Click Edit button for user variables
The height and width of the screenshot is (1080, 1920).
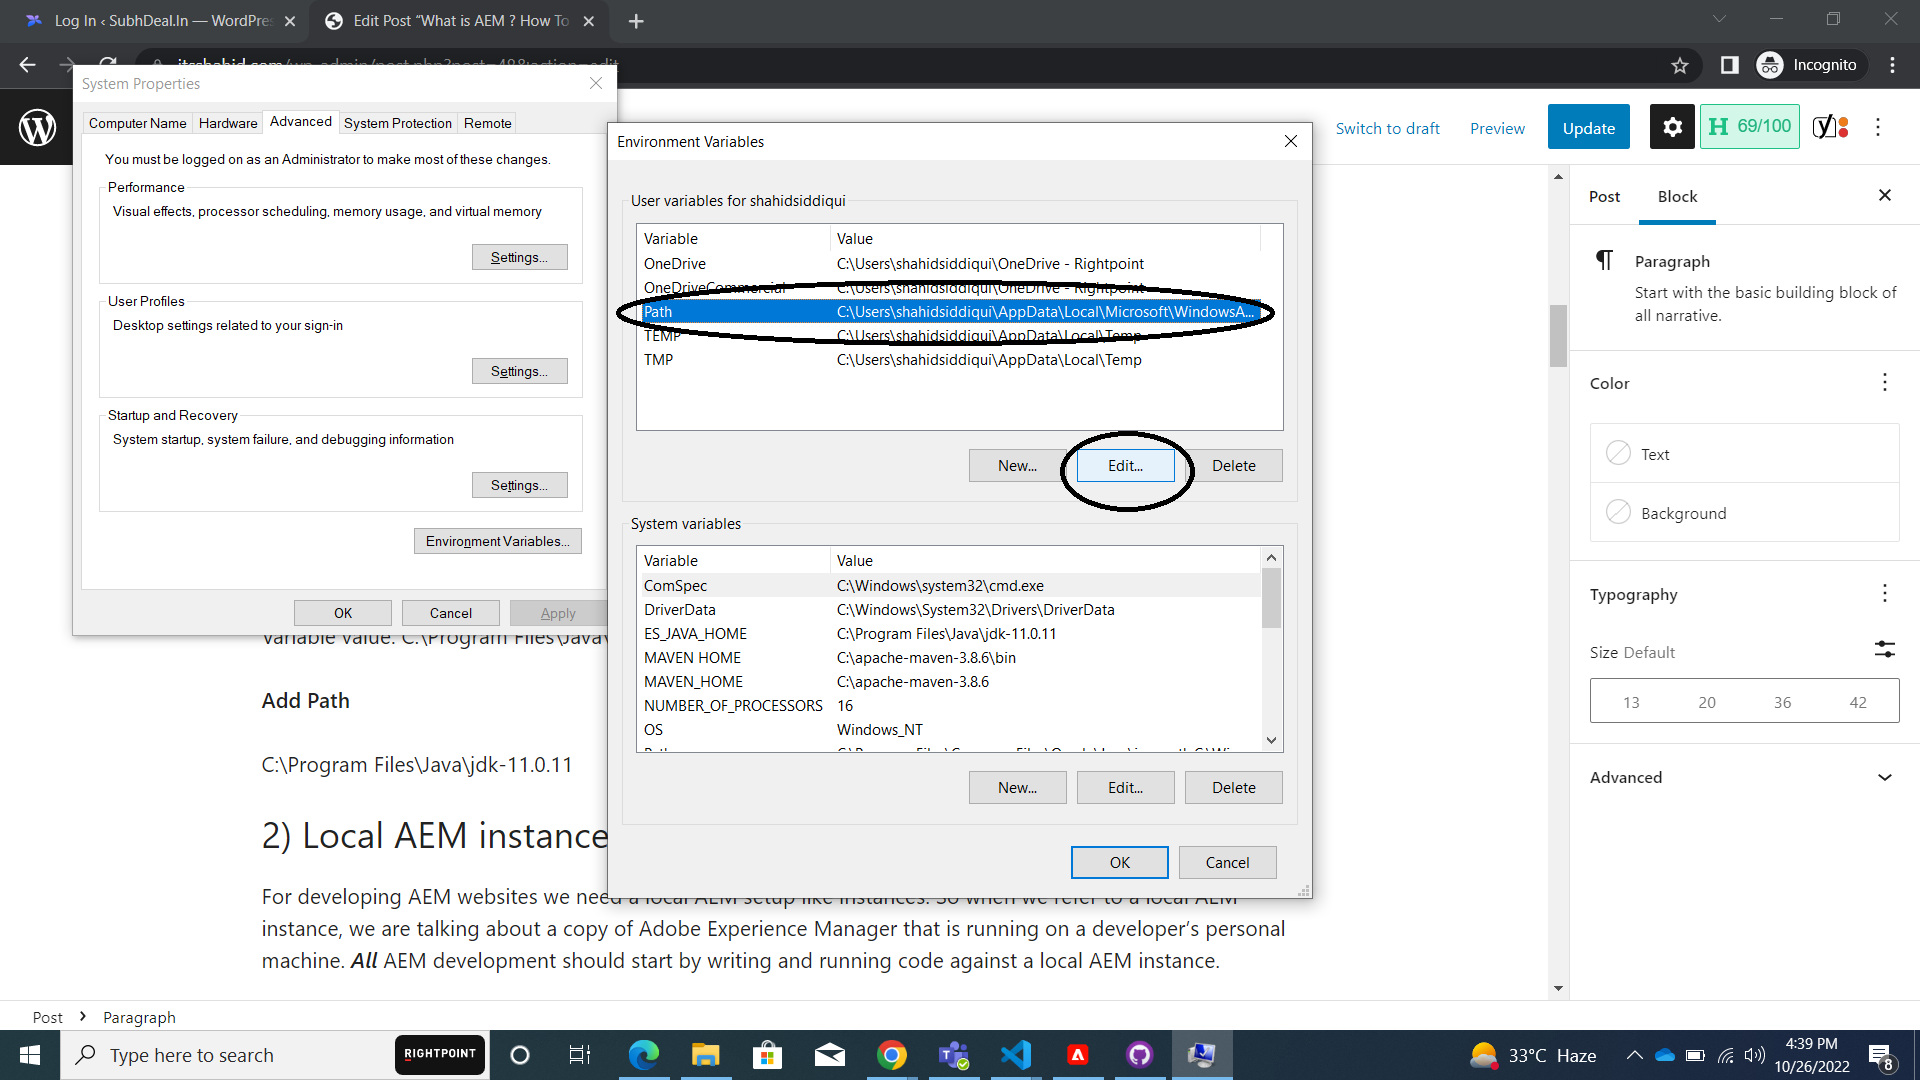pyautogui.click(x=1125, y=466)
